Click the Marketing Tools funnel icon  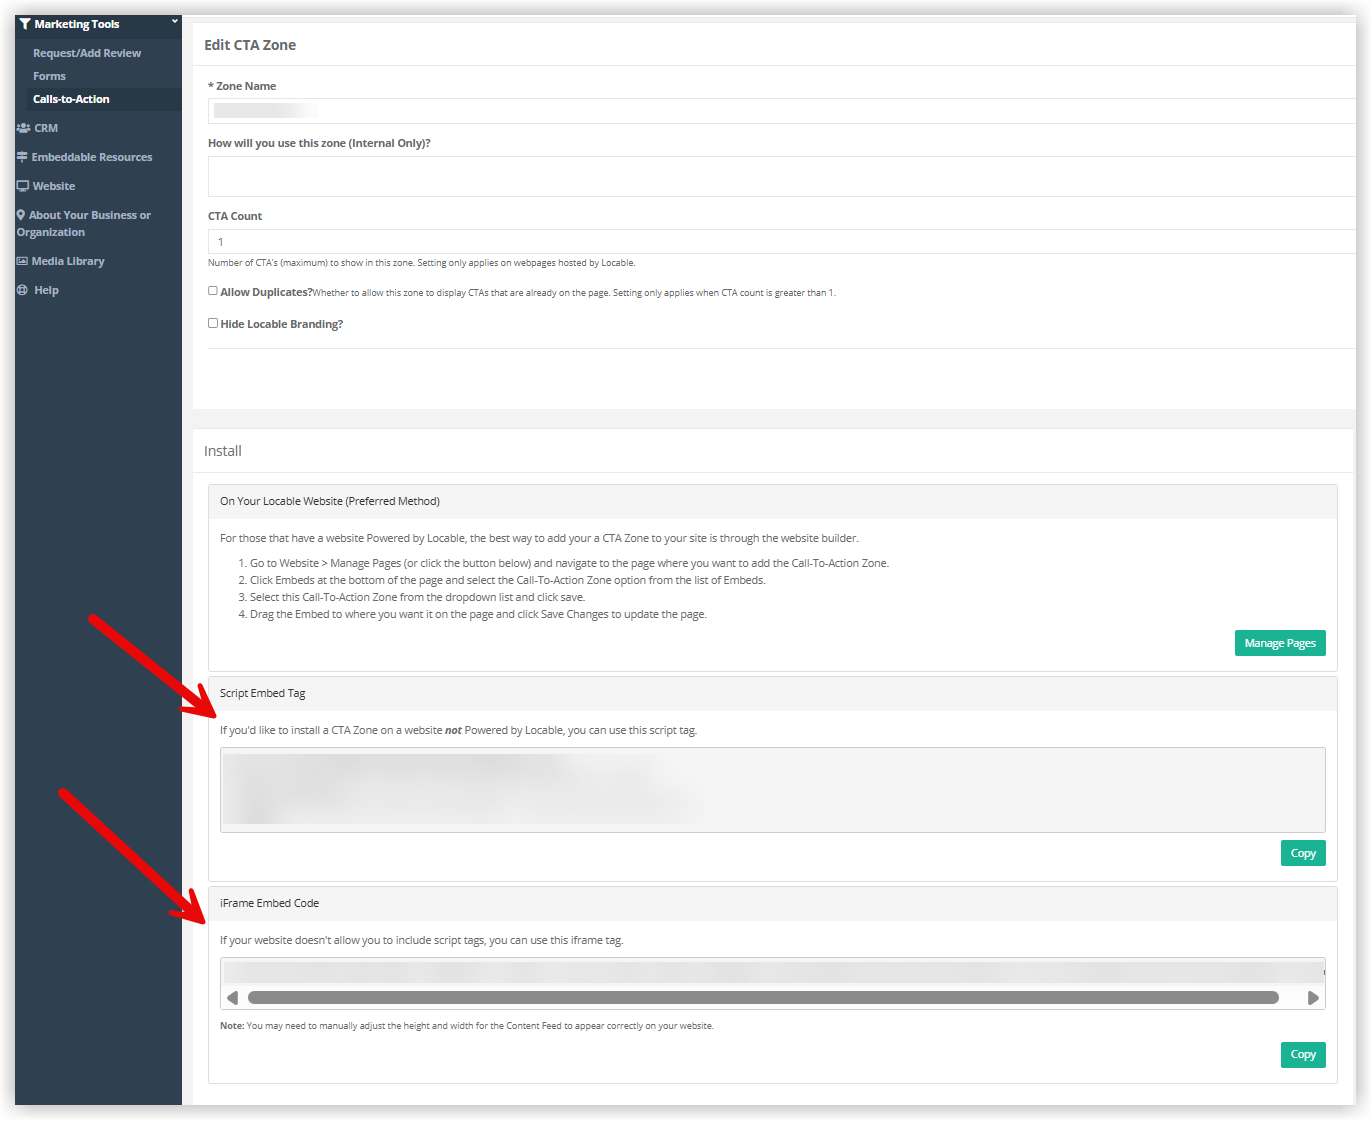click(x=25, y=24)
